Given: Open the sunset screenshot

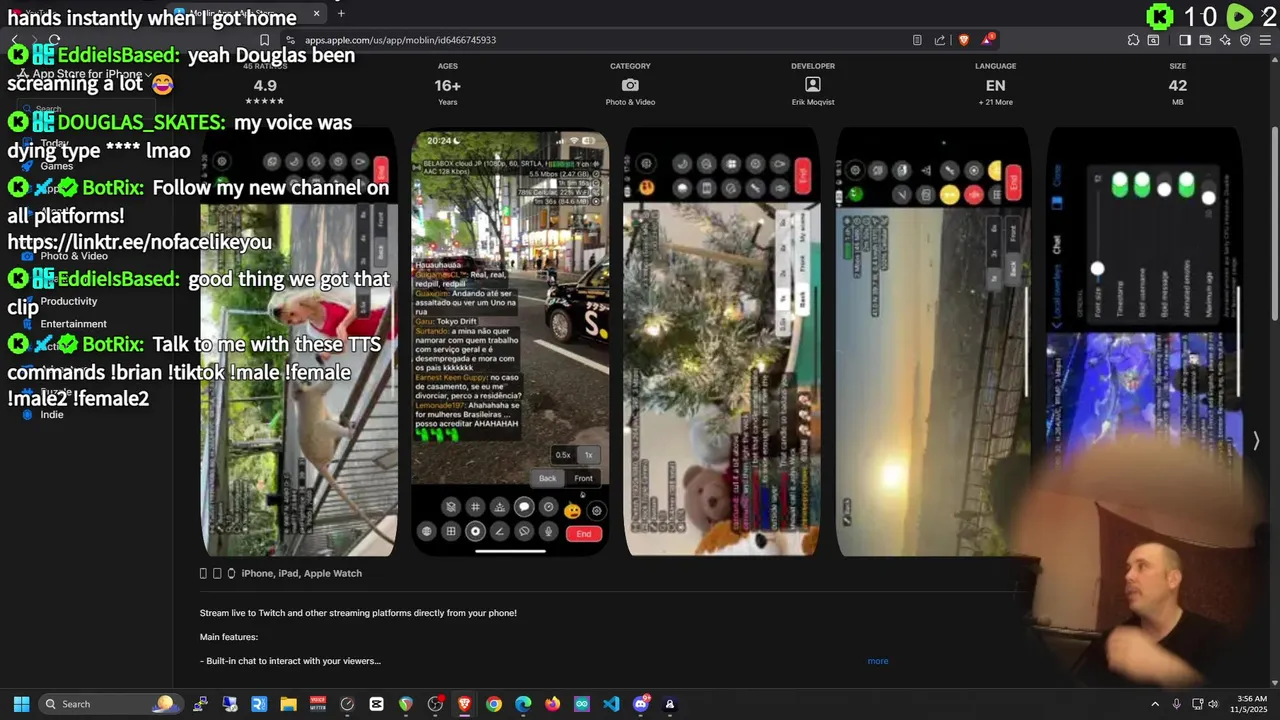Looking at the screenshot, I should pos(933,342).
